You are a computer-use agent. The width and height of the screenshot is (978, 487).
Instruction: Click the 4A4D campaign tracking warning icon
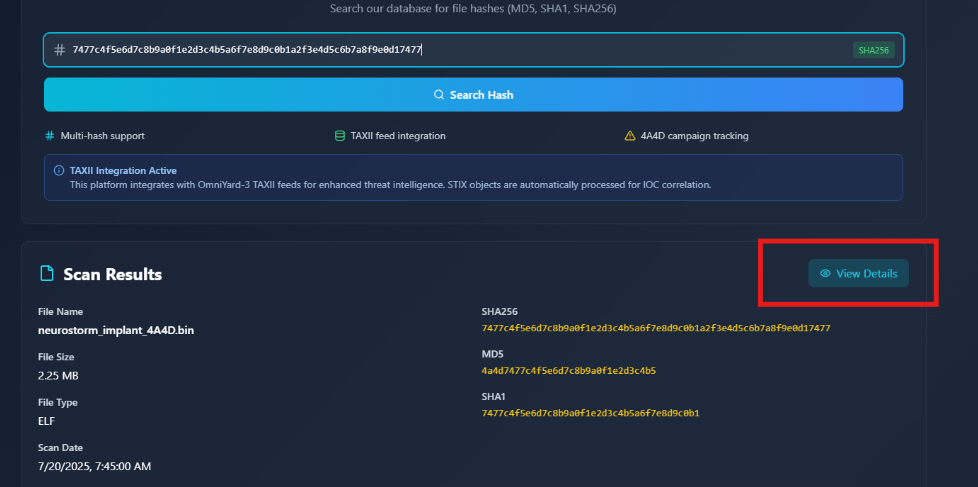(x=629, y=136)
